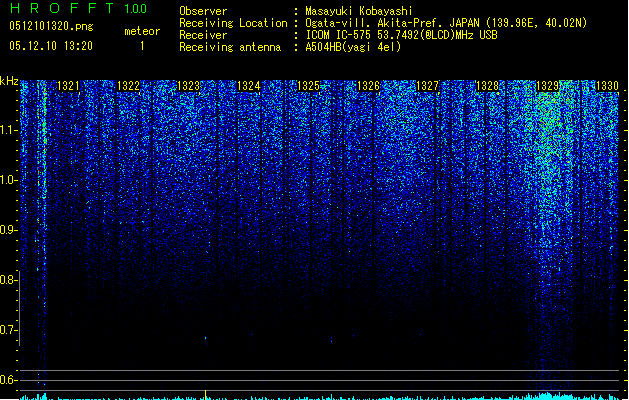Screen dimensions: 629x400
Task: Click the 1.1 frequency axis label
Action: 8,130
